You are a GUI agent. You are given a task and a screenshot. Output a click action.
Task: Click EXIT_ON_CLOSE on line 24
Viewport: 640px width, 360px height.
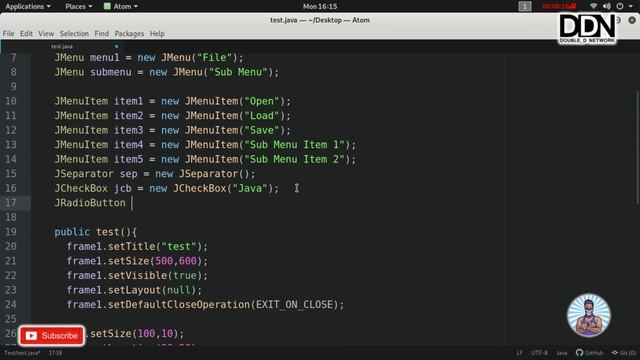pyautogui.click(x=295, y=304)
